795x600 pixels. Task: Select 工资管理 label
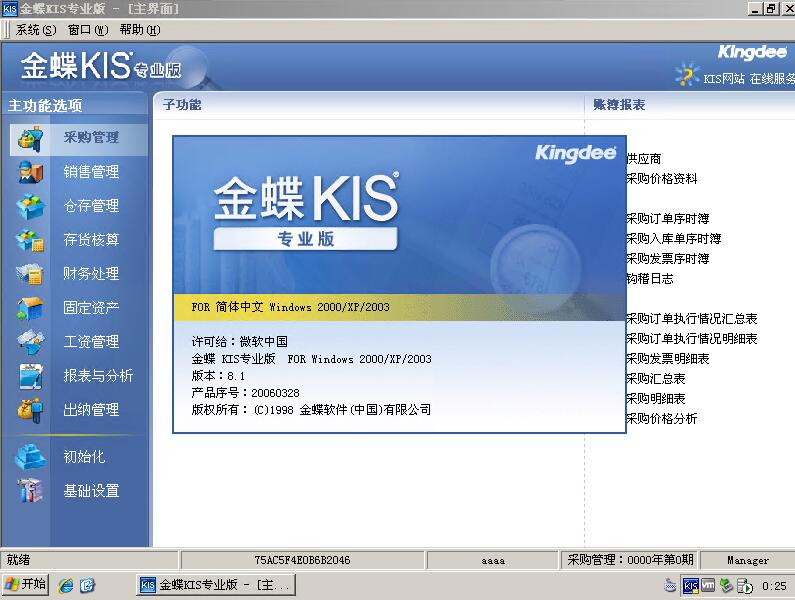[x=91, y=341]
